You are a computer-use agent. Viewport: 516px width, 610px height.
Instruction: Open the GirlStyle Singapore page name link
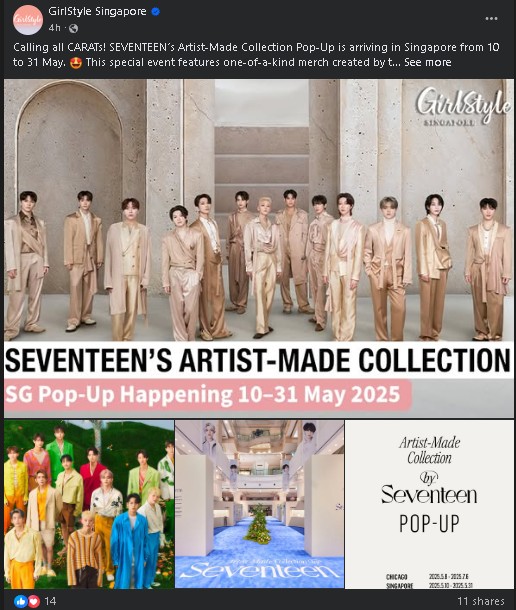click(x=97, y=11)
